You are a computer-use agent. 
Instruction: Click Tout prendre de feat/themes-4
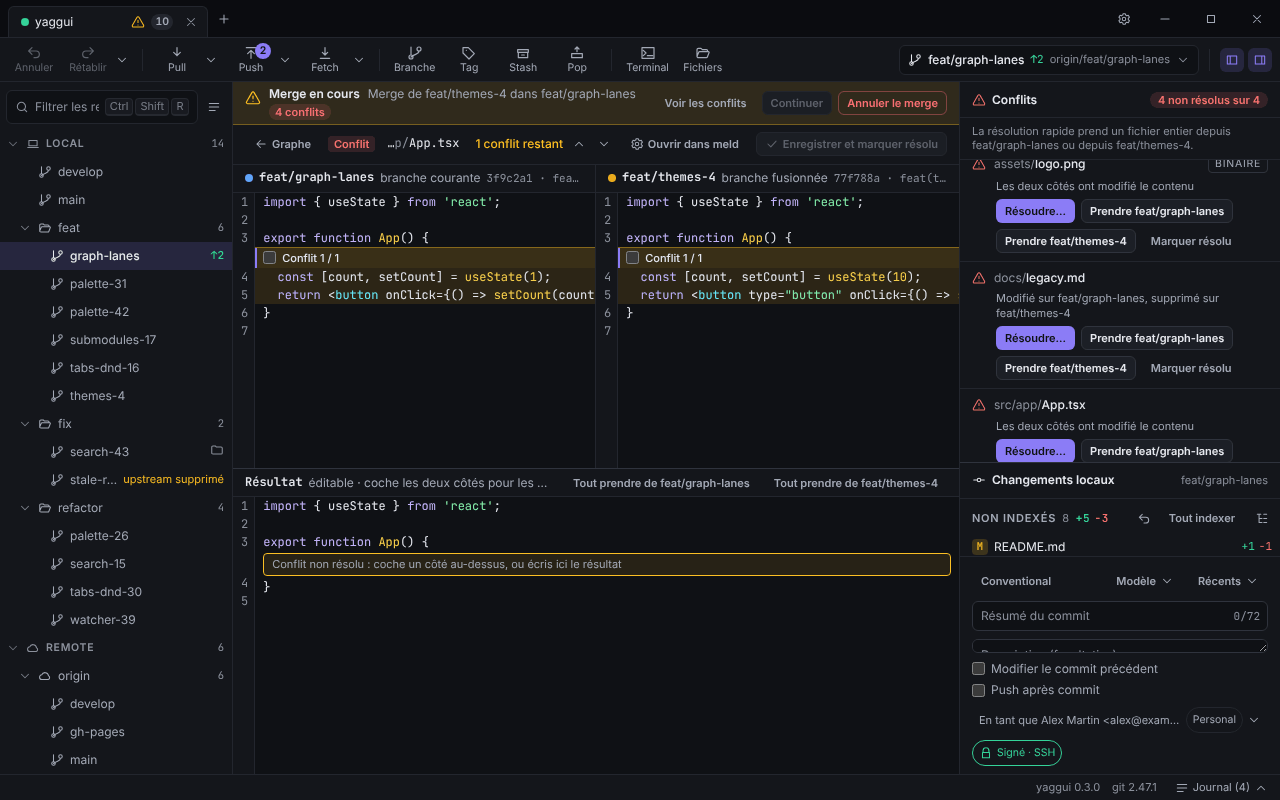(856, 483)
